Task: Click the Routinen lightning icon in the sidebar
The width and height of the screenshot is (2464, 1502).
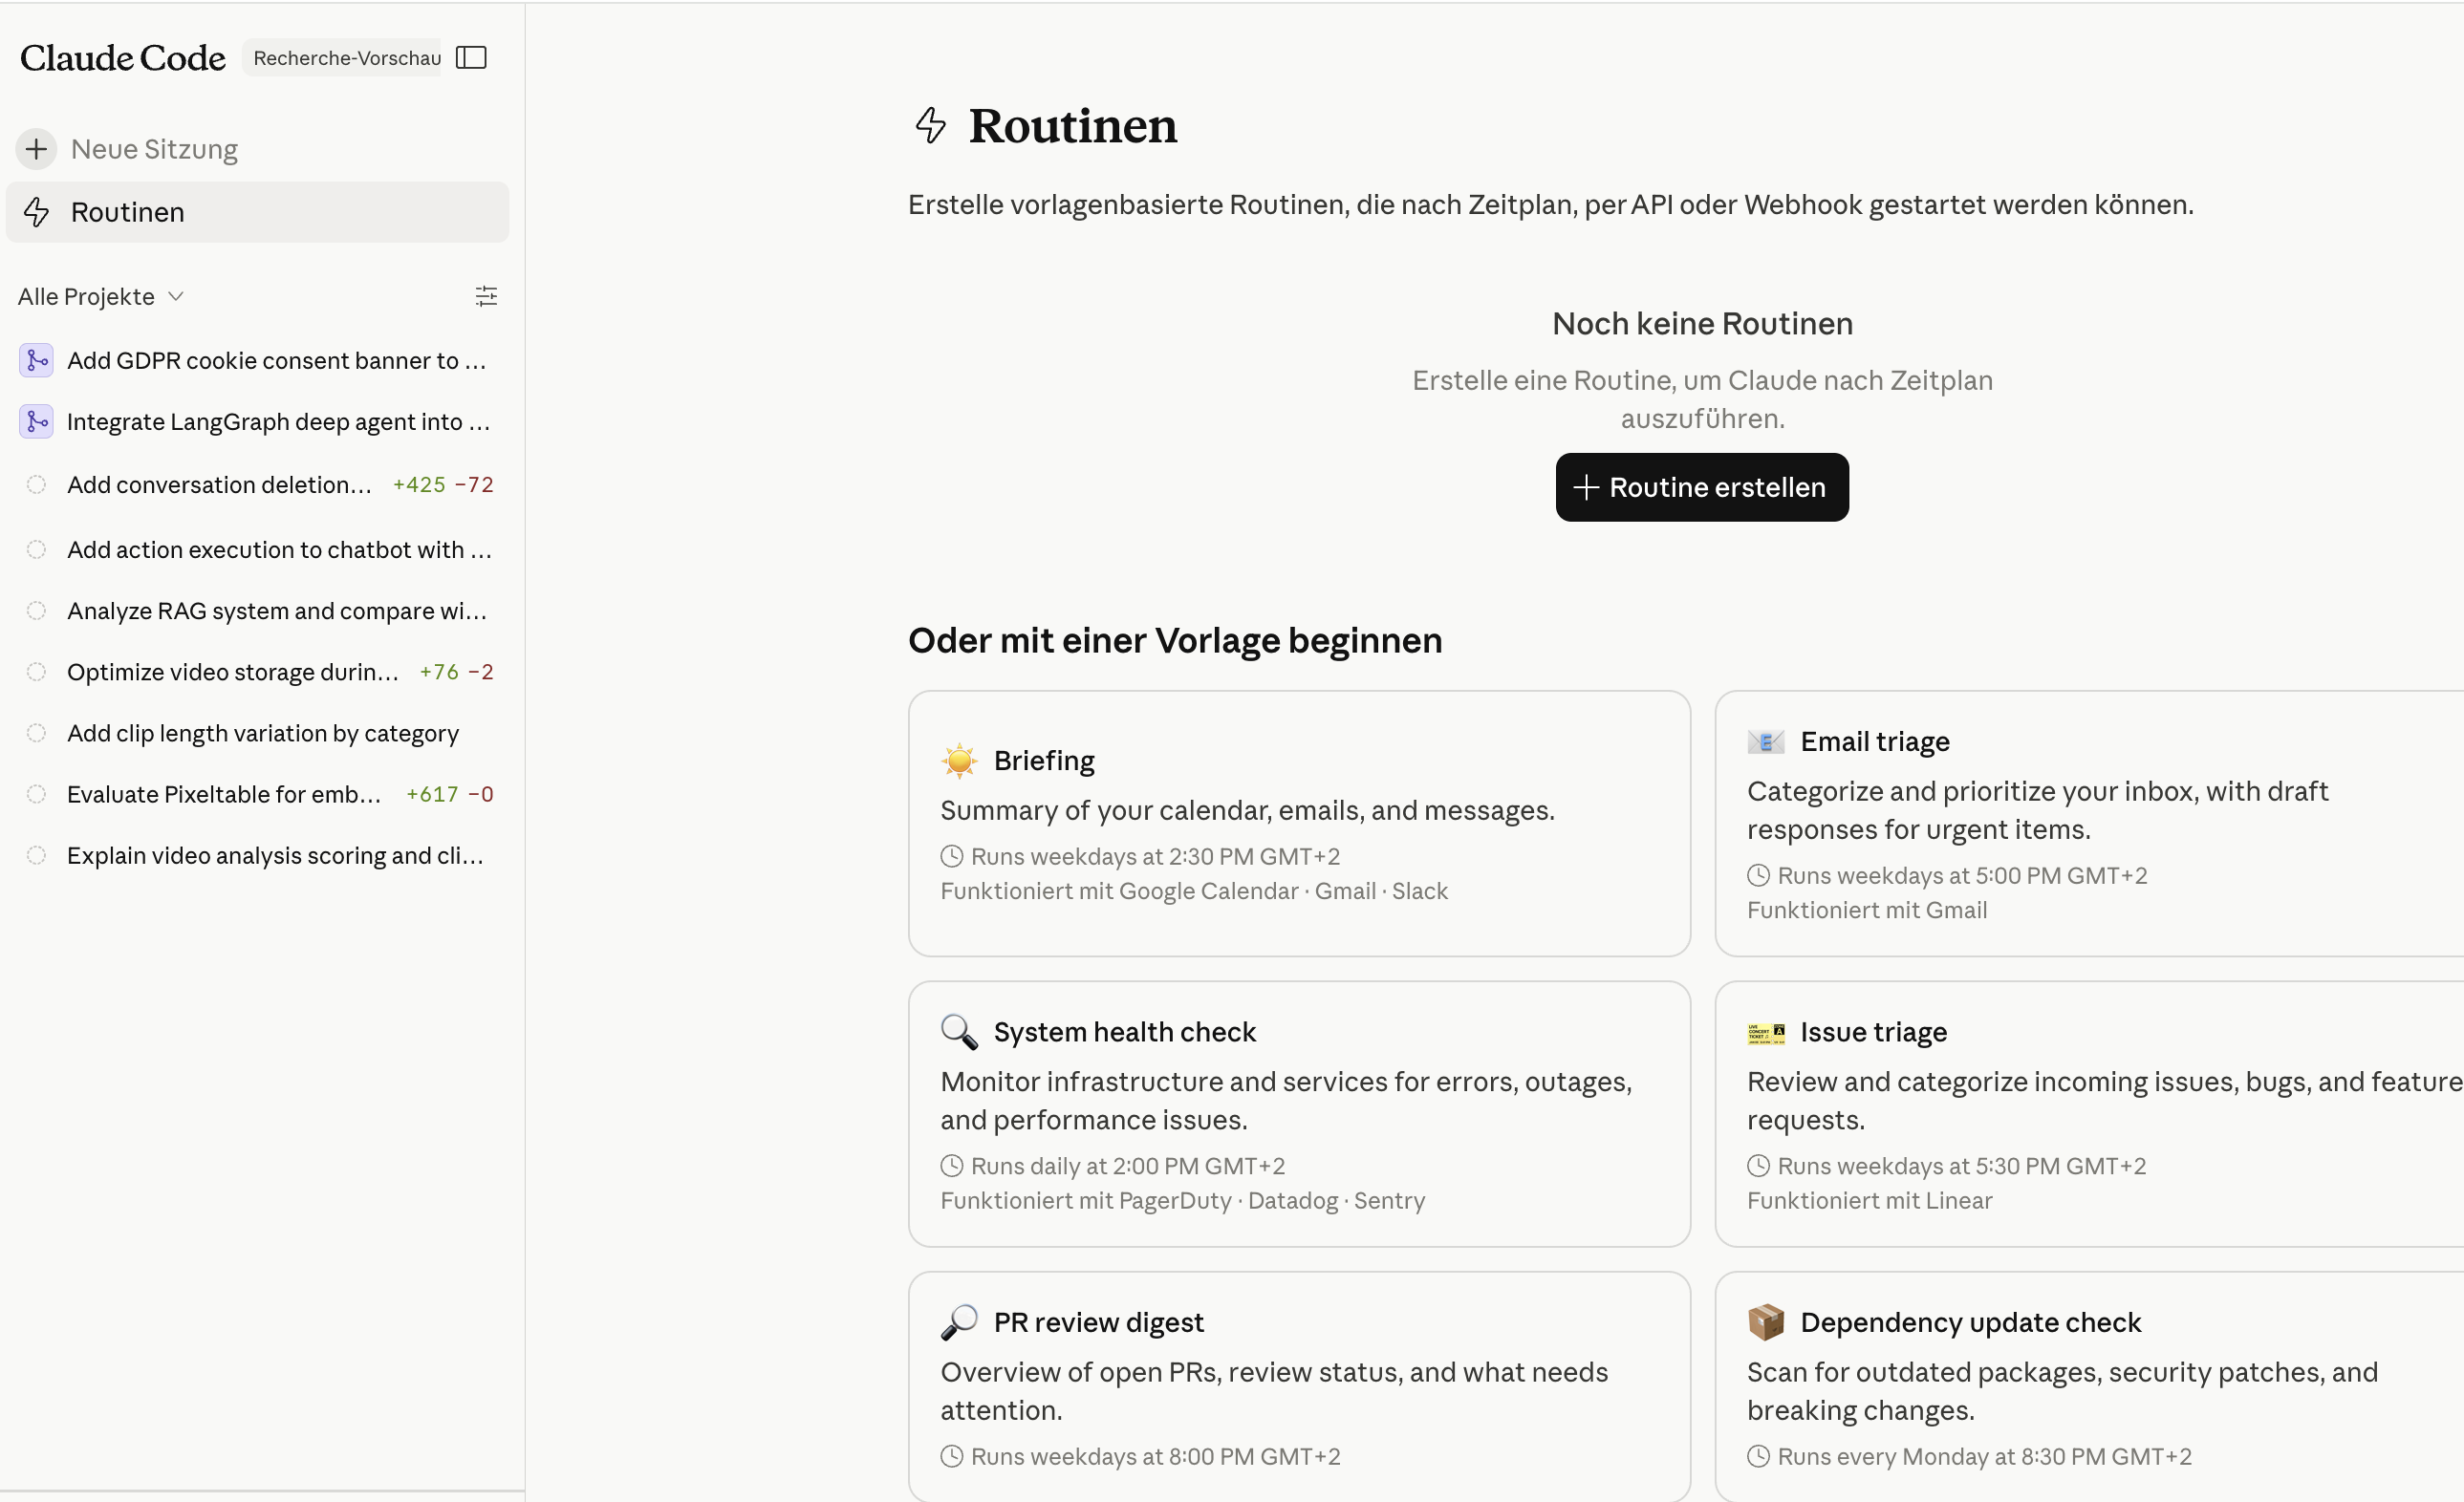Action: pyautogui.click(x=37, y=211)
